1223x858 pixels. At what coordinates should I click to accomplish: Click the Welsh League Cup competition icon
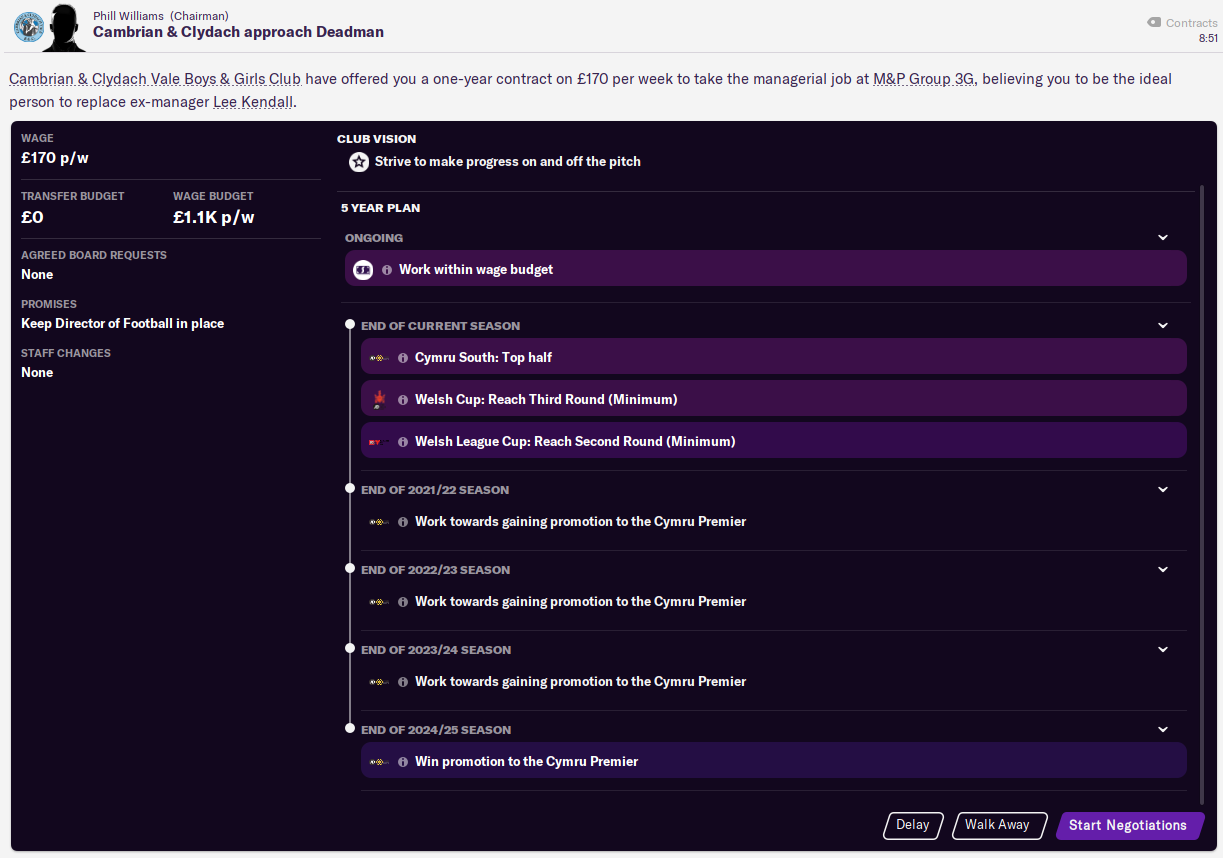click(379, 442)
